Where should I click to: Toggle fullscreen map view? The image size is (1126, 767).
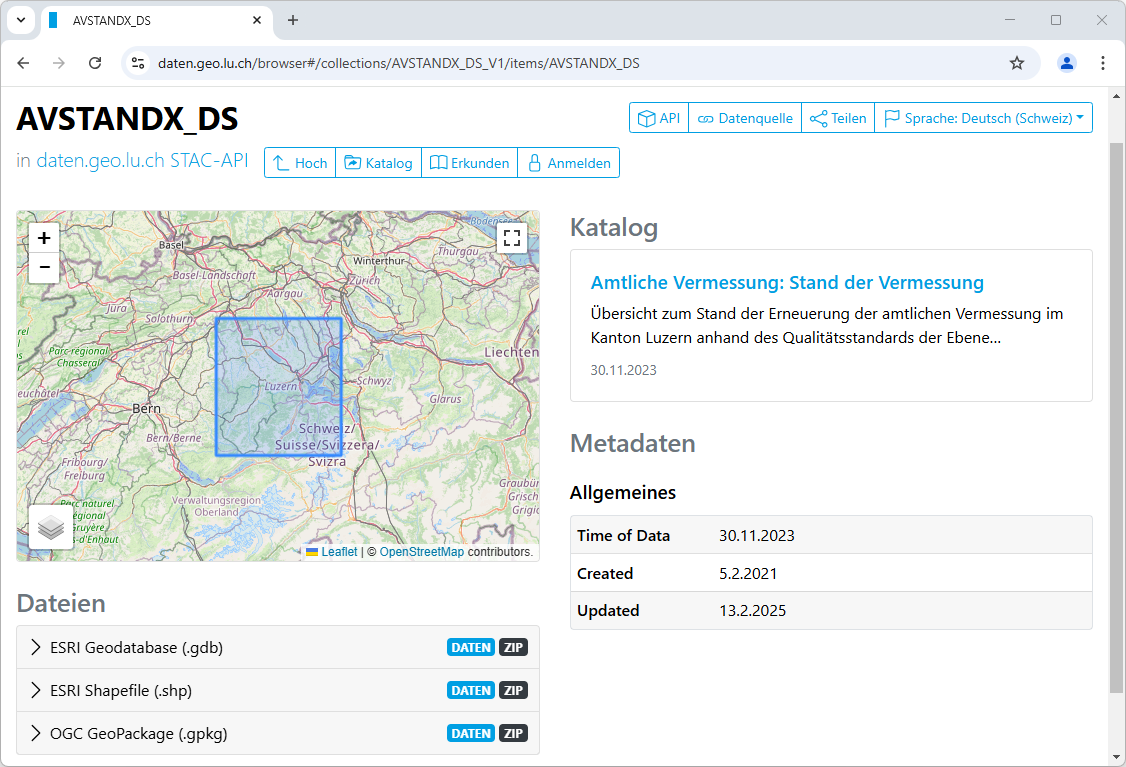point(512,238)
